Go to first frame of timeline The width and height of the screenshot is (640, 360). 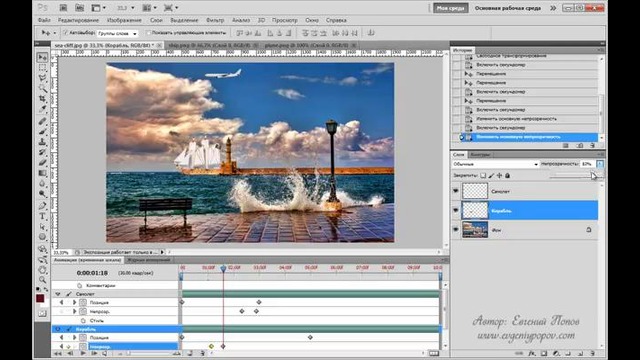pos(58,353)
